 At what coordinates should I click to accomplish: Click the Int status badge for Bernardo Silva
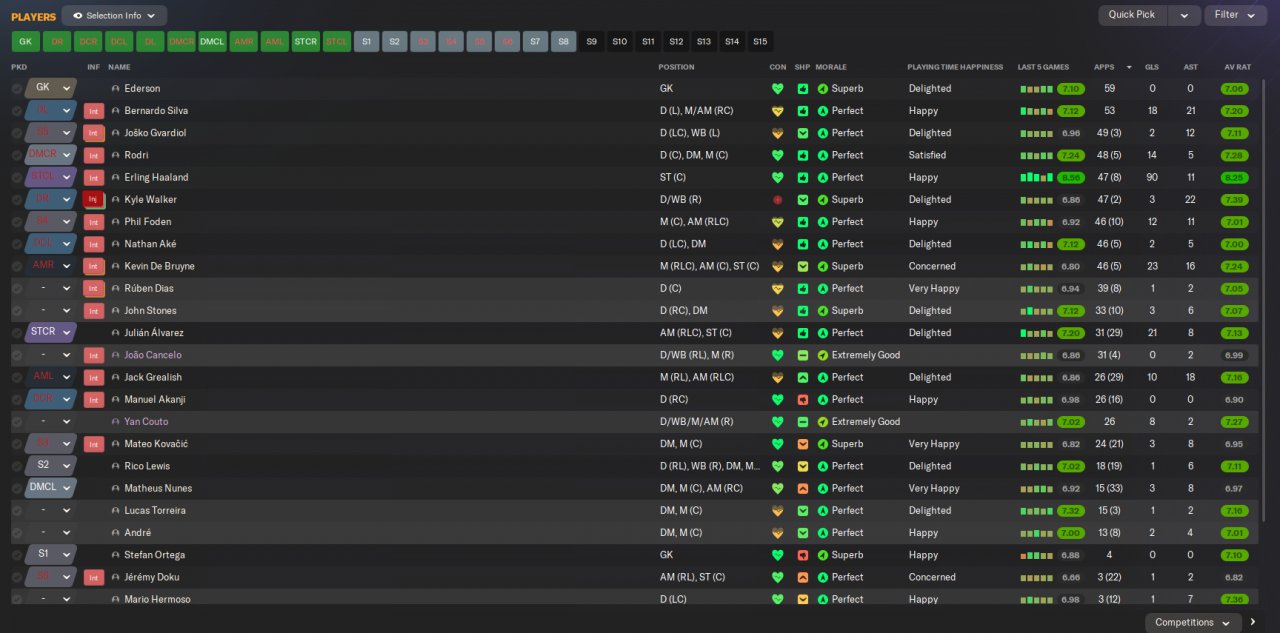[x=94, y=111]
